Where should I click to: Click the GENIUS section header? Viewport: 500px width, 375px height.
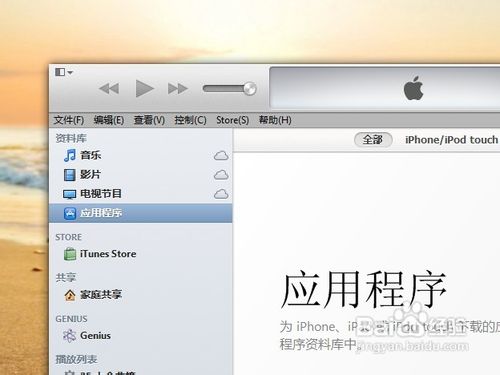tap(71, 319)
